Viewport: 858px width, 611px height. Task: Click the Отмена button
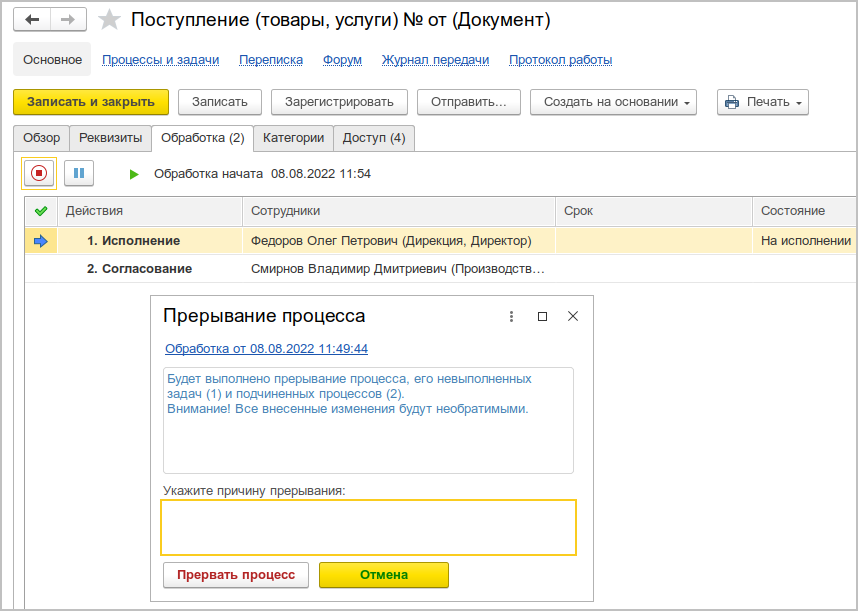[384, 575]
